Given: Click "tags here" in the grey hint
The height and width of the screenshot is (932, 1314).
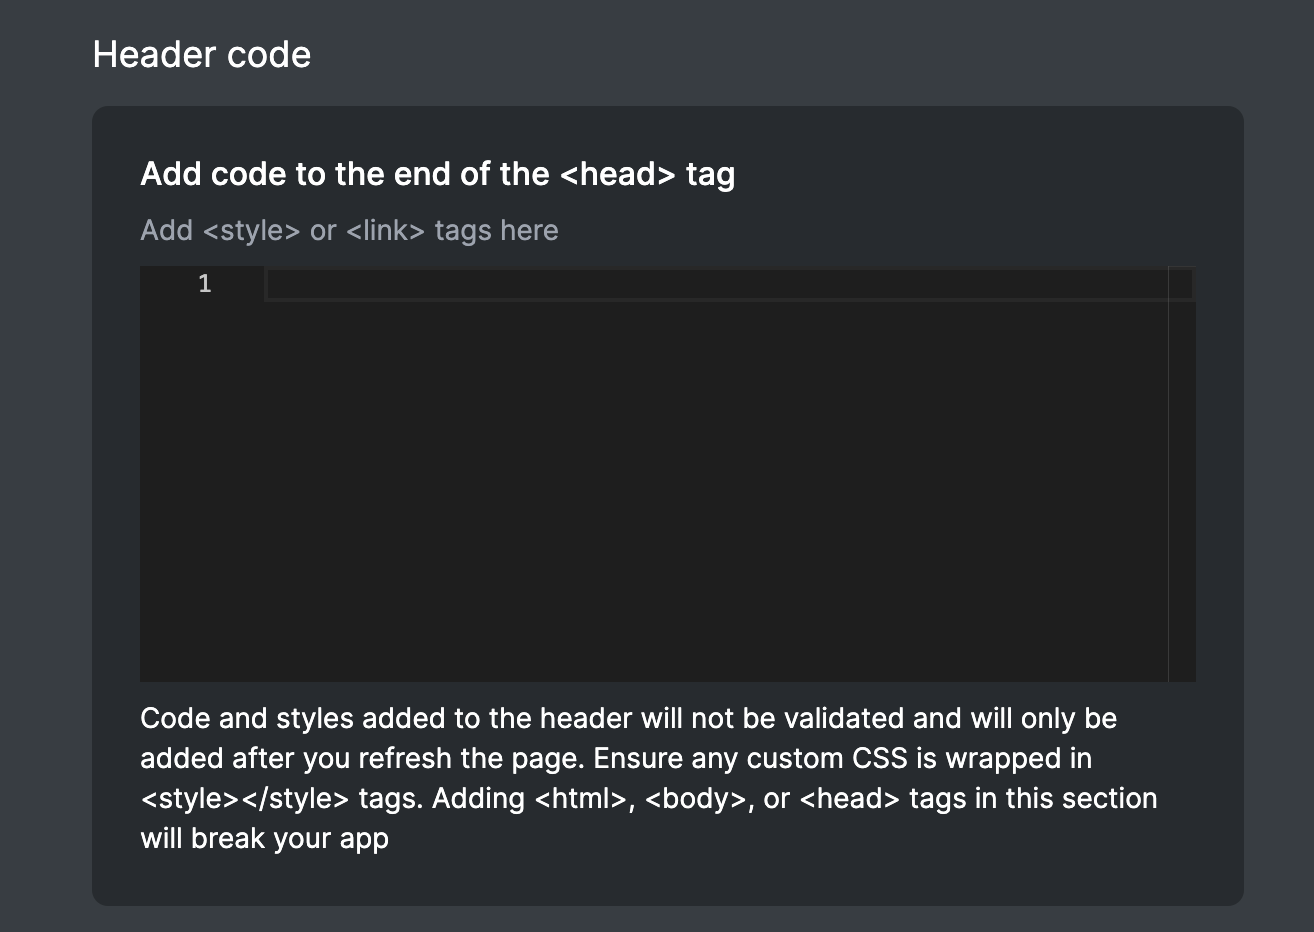Looking at the screenshot, I should pos(496,231).
